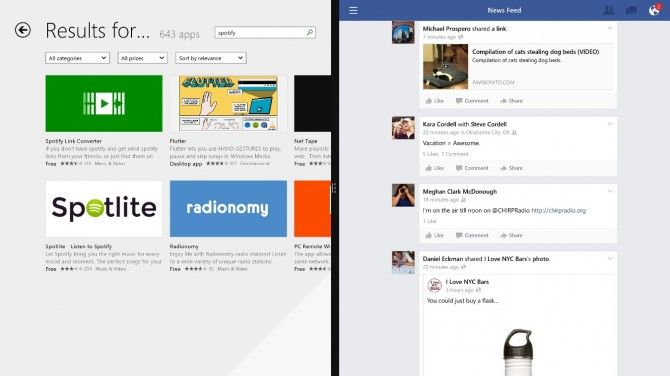
Task: Open Facebook hamburger menu
Action: [x=353, y=10]
